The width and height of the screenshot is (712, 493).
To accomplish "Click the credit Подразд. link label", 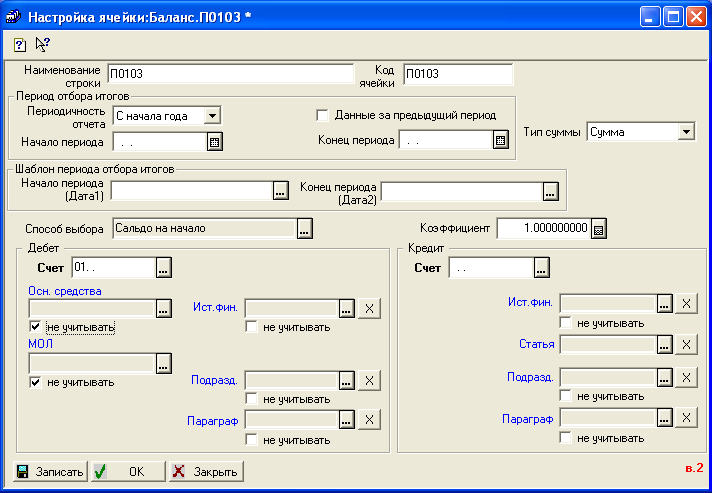I will point(530,377).
